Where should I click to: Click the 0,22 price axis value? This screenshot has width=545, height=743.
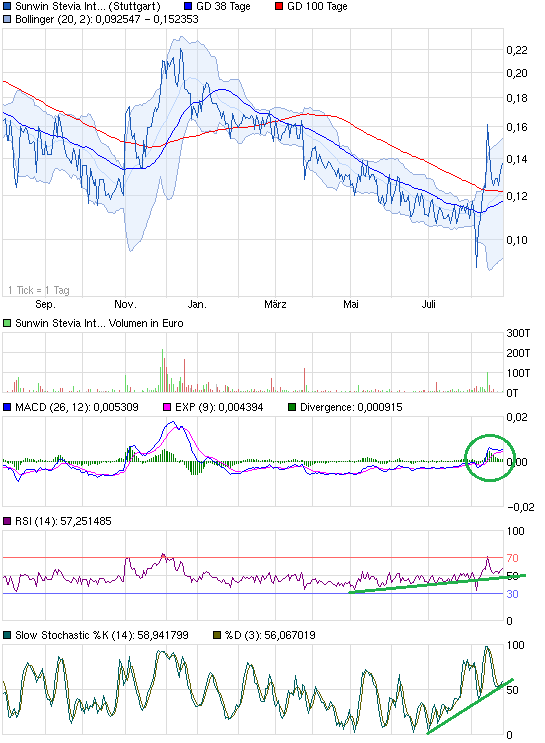click(x=517, y=50)
